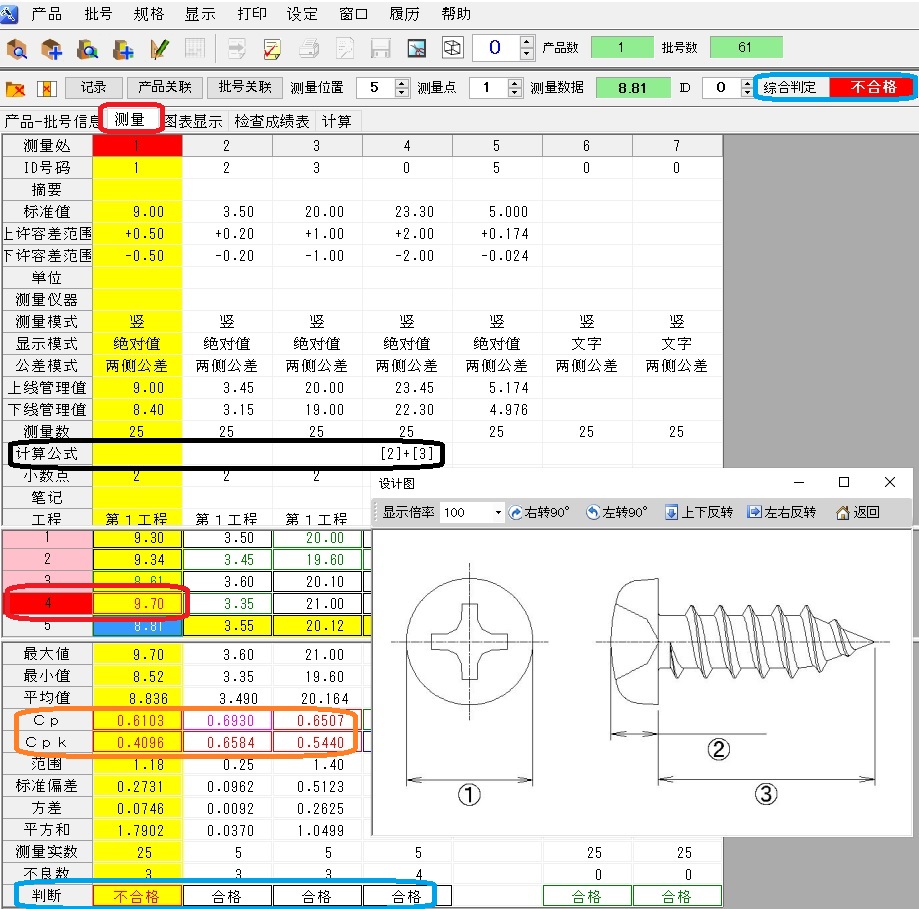This screenshot has width=919, height=909.
Task: Click the application icon in the top-left corner
Action: 9,13
